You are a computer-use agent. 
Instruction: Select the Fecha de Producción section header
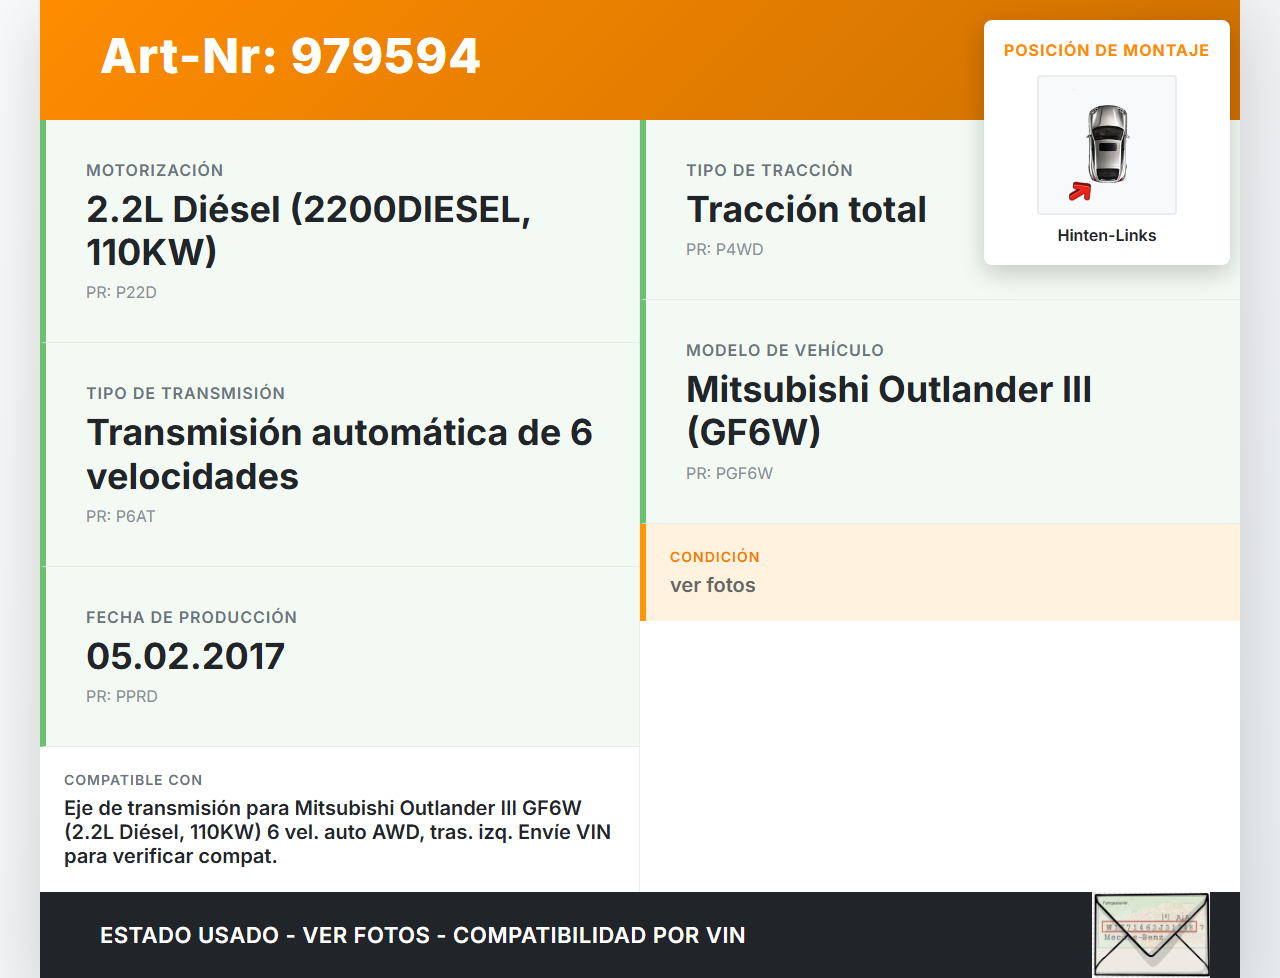pyautogui.click(x=192, y=617)
